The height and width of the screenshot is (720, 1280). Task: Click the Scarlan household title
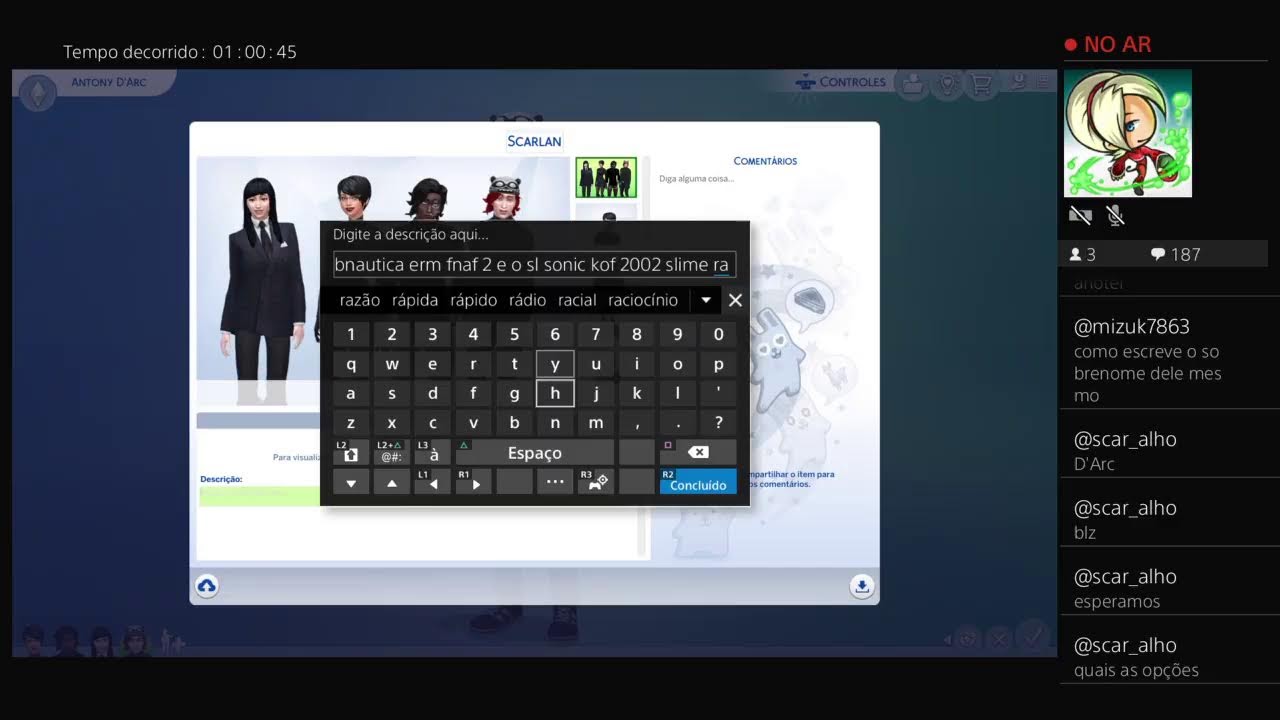534,141
